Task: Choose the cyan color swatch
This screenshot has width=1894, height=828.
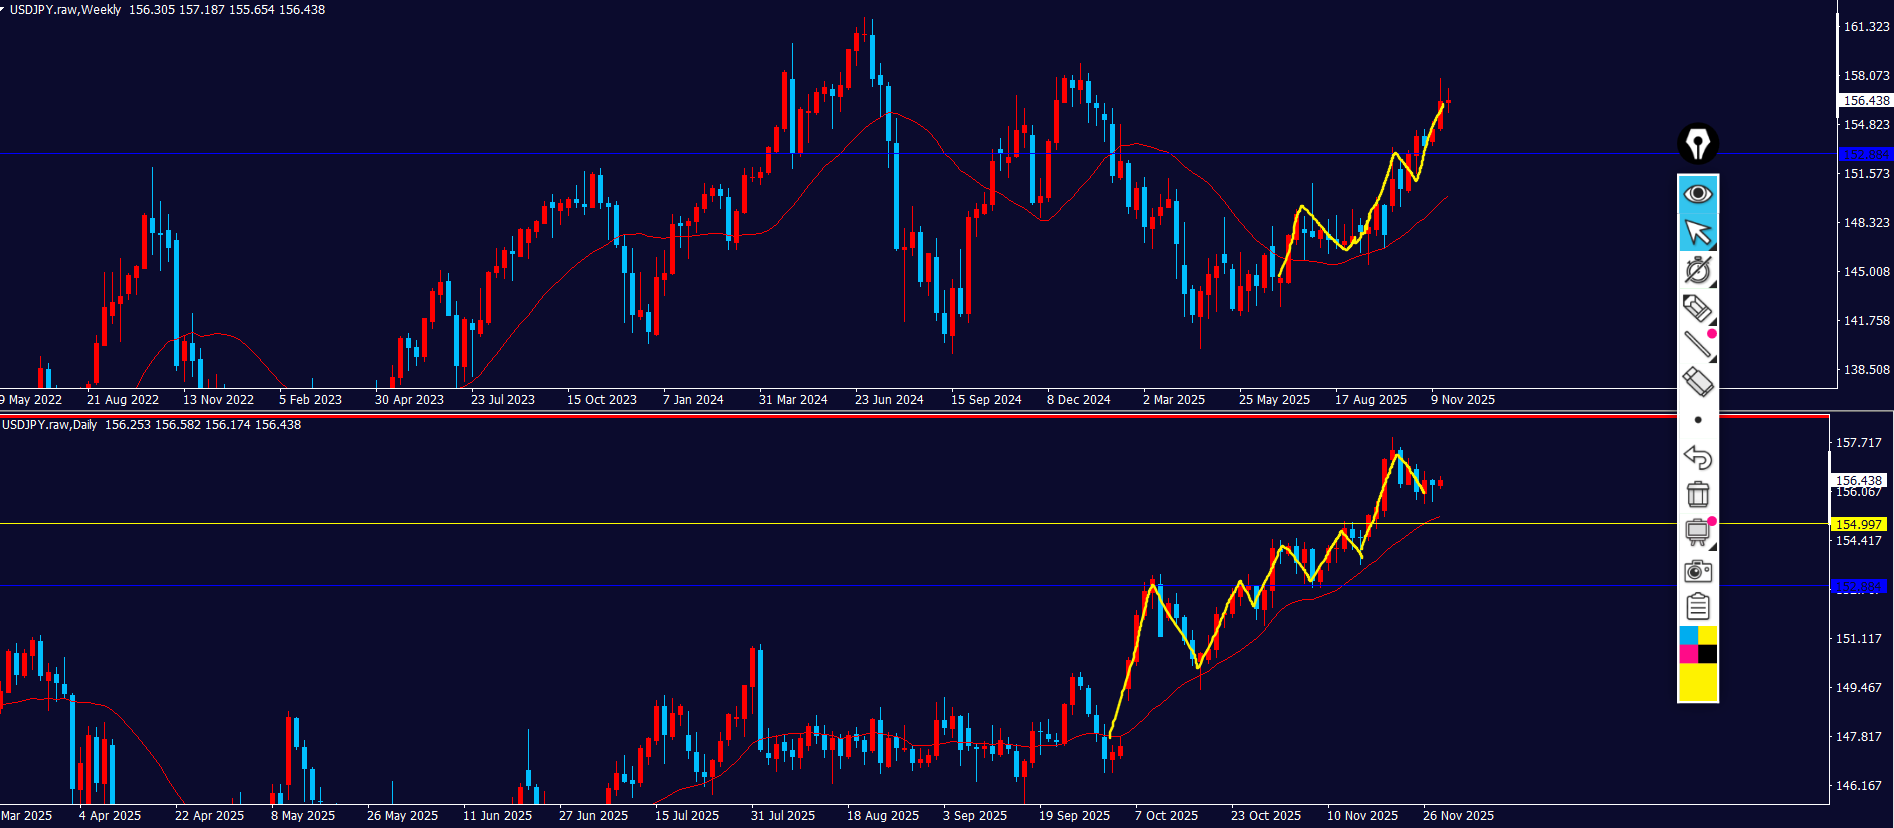Action: click(x=1688, y=636)
